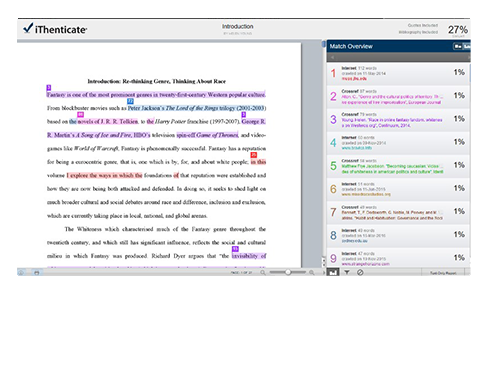Viewport: 488px width, 374px height.
Task: Click highlighted text 'spin-off Game of Thrones'
Action: pyautogui.click(x=207, y=135)
